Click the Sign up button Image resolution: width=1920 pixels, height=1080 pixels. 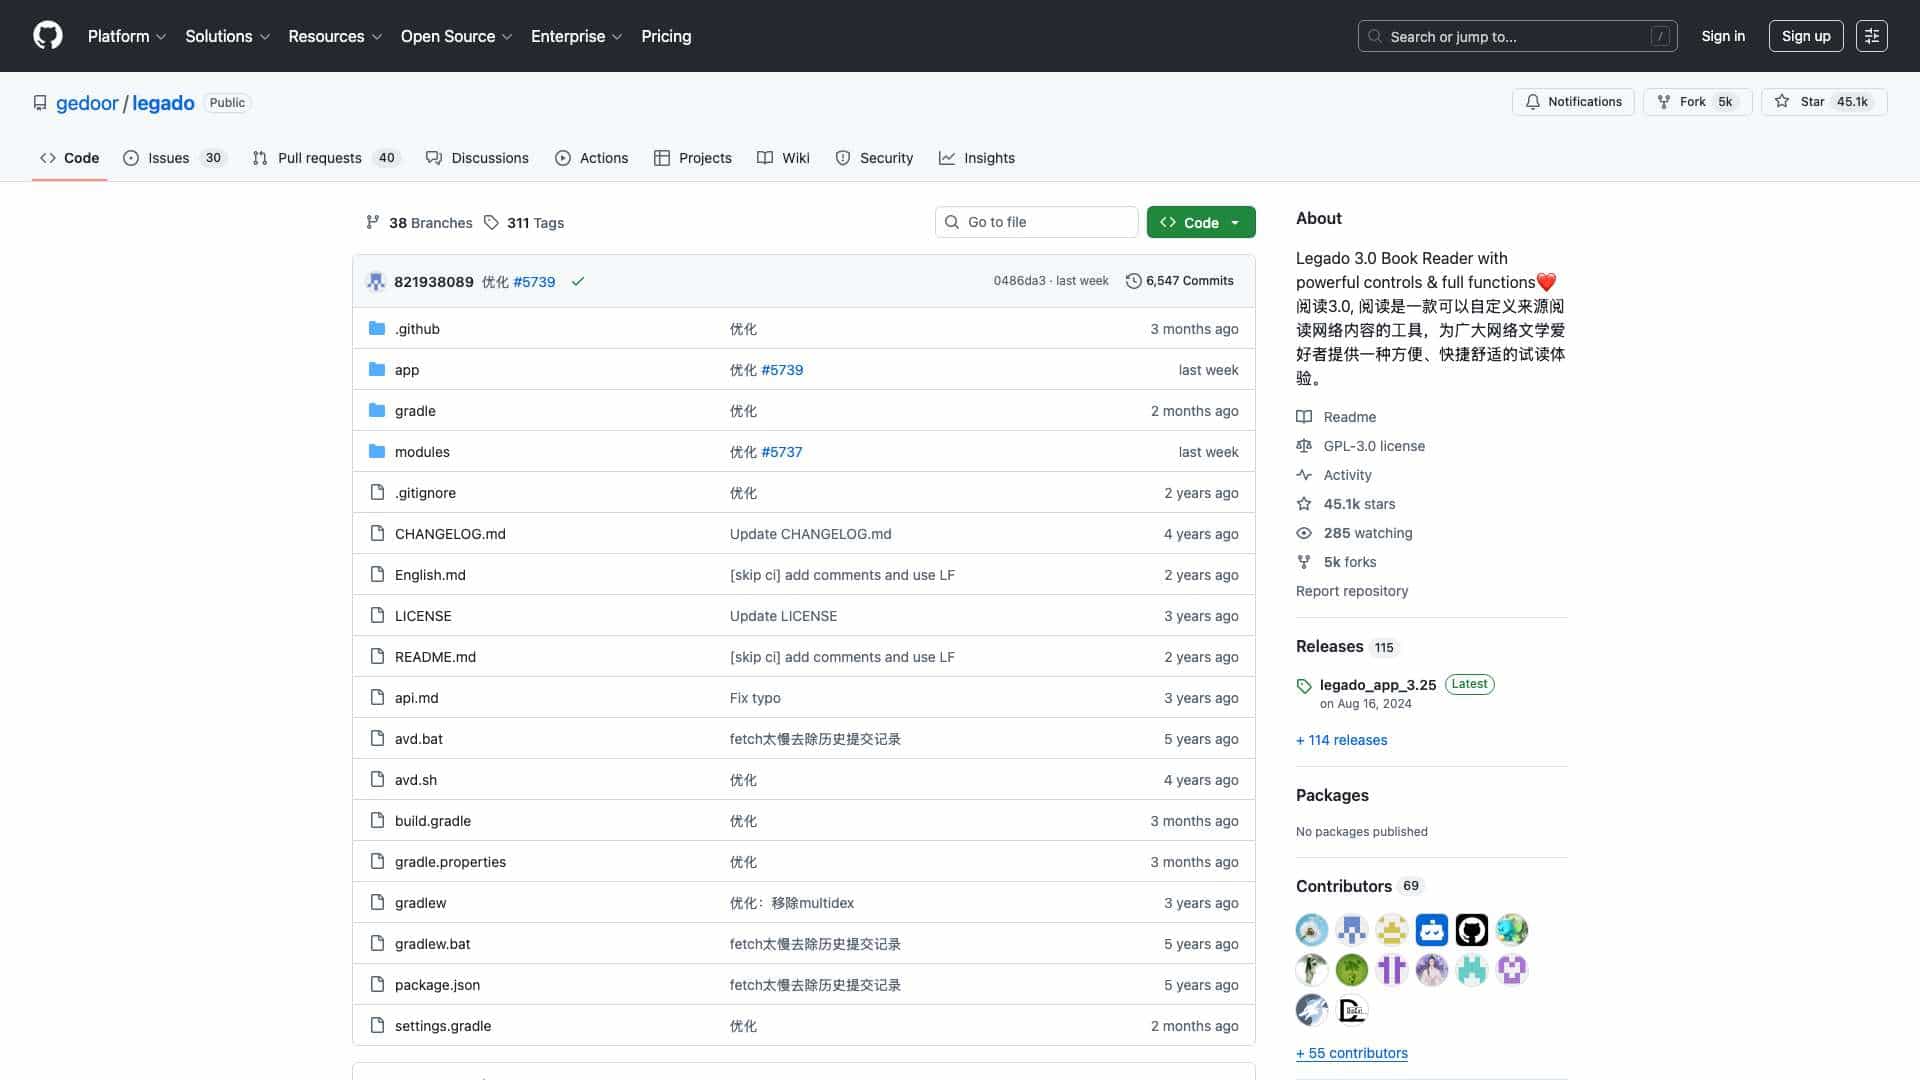pos(1806,36)
